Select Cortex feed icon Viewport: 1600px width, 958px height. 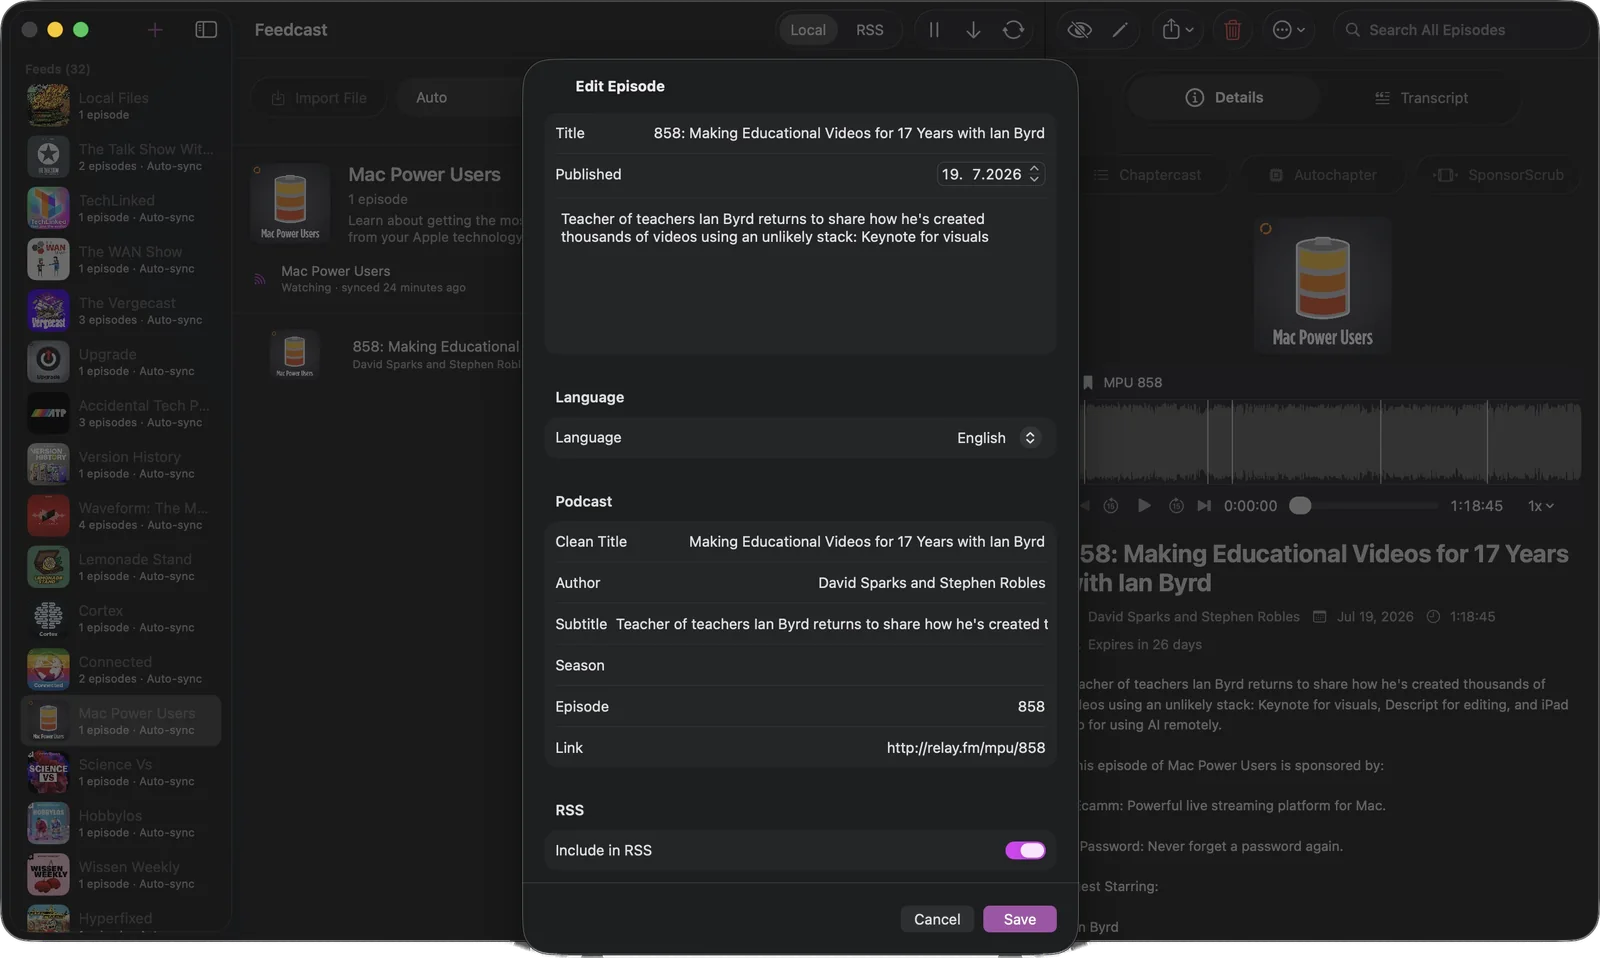pos(48,619)
